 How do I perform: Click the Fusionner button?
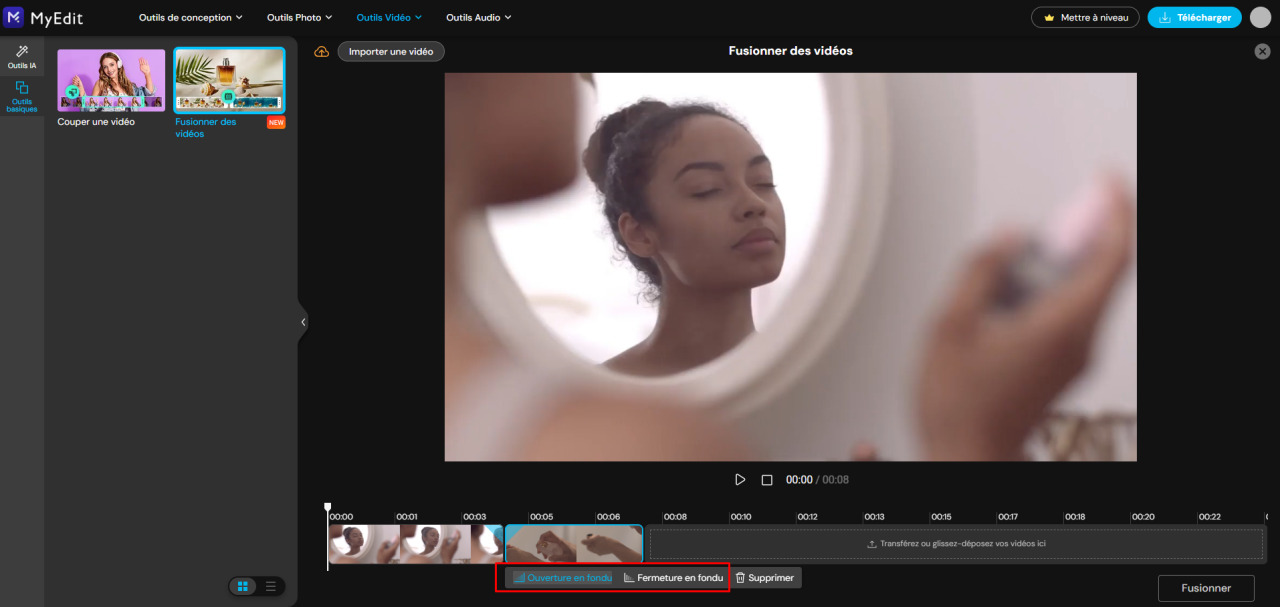(1206, 588)
